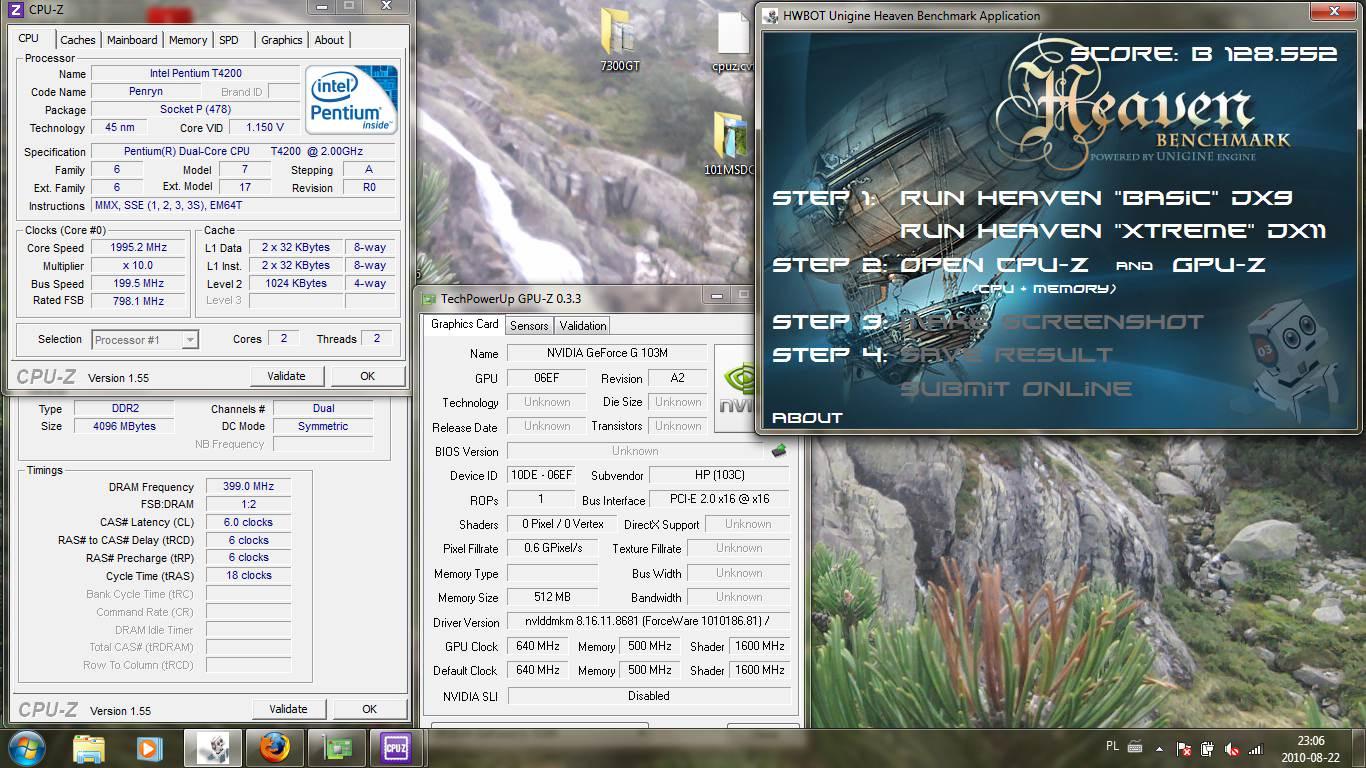Image resolution: width=1366 pixels, height=768 pixels.
Task: Click the GPU name field NVIDIA GeForce G 103M
Action: pos(607,353)
